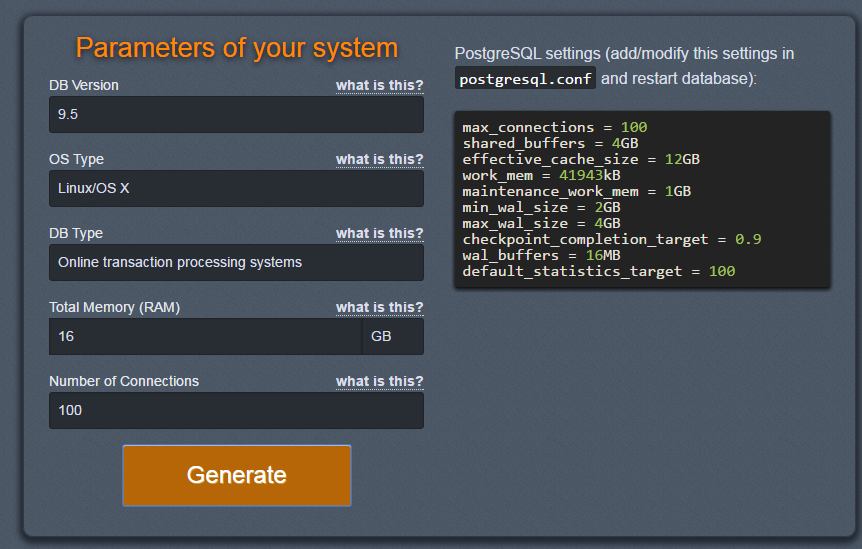Click the work_mem = 41943kB line
Viewport: 862px width, 549px height.
(541, 175)
